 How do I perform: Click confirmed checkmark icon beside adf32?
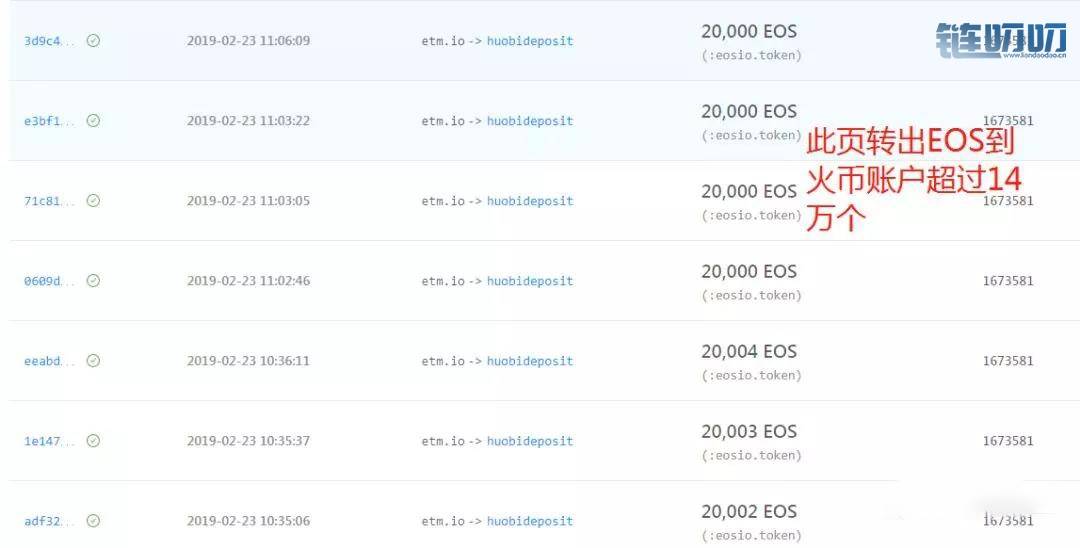click(93, 520)
